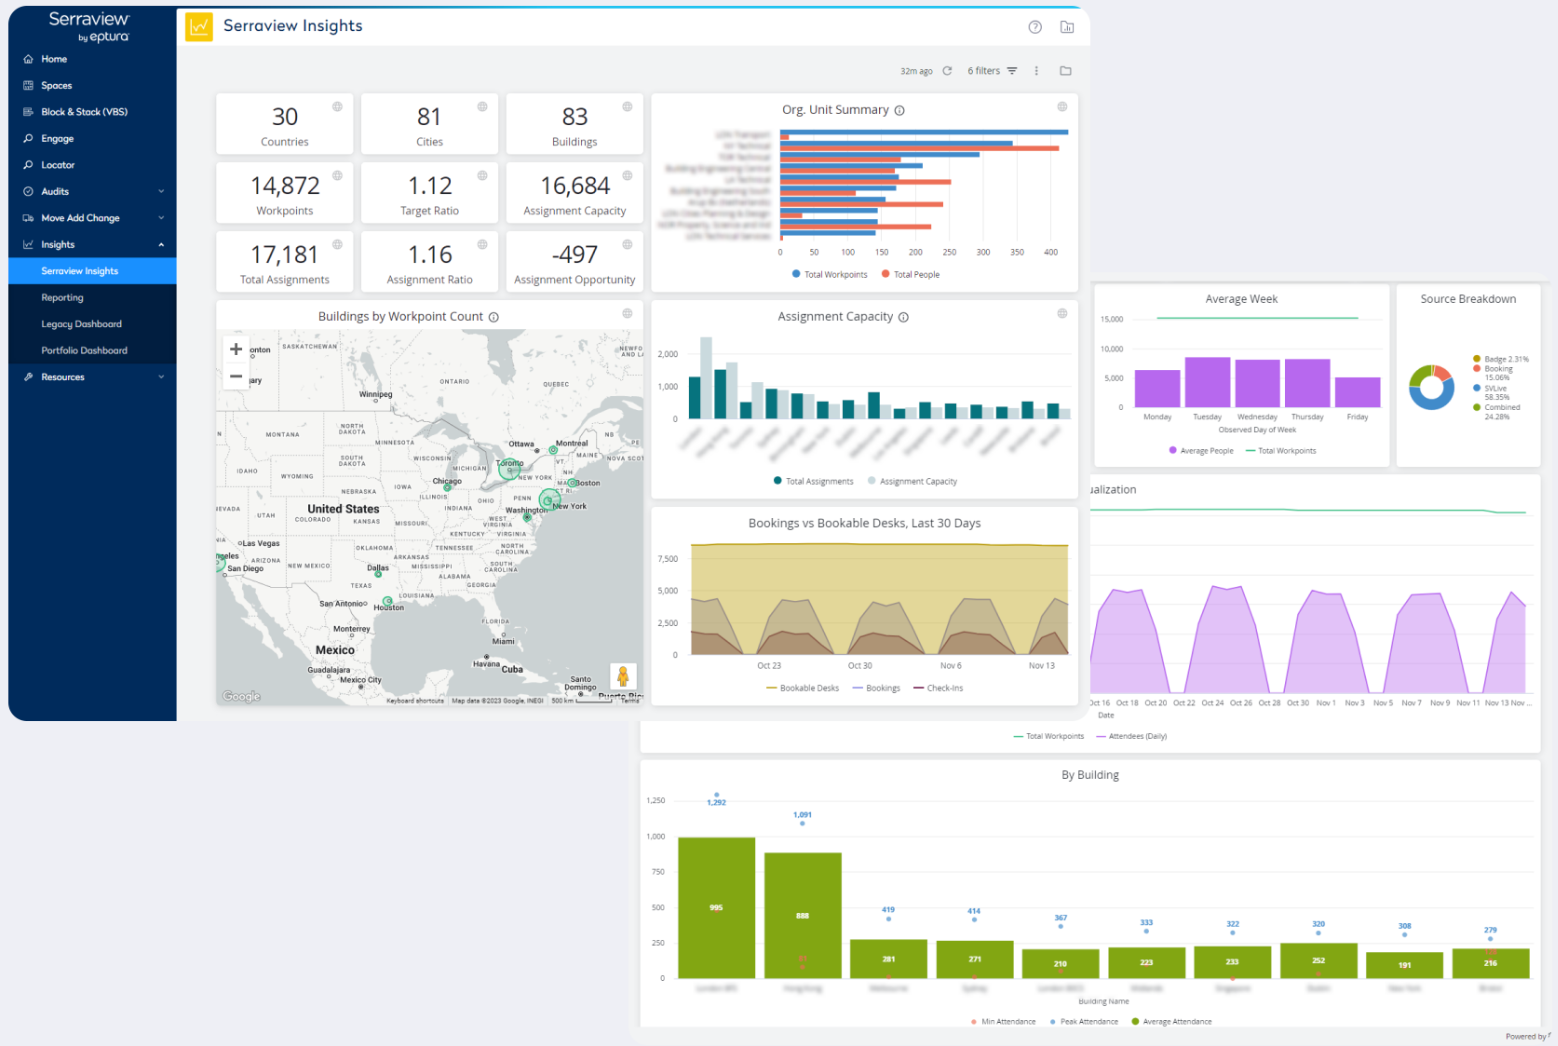
Task: Click the Block & Stock icon
Action: click(x=28, y=112)
